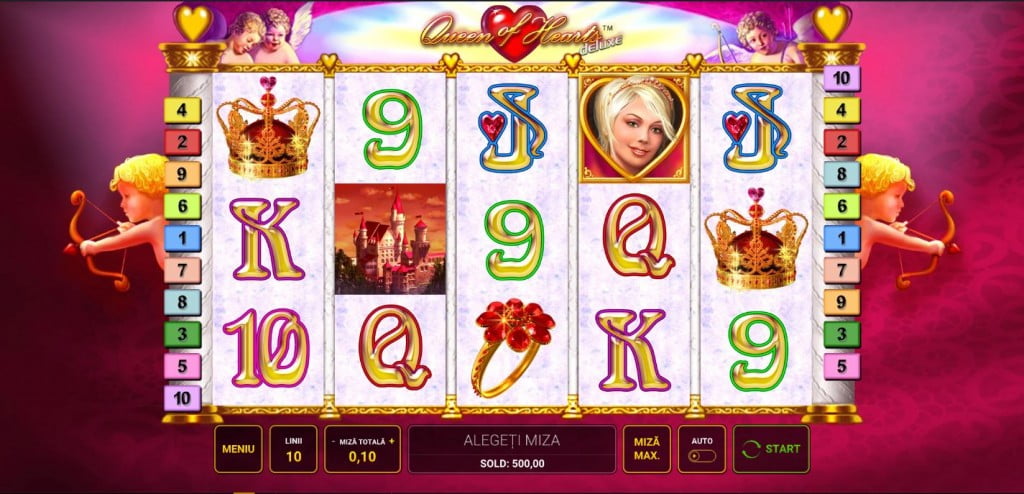
Task: Select payline 4 marker on left
Action: pyautogui.click(x=182, y=110)
